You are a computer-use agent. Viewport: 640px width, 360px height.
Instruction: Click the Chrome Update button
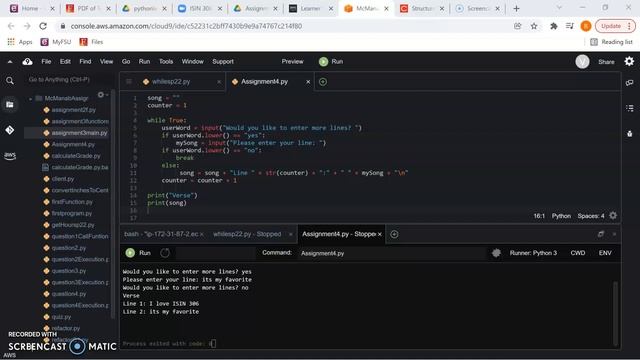click(615, 26)
